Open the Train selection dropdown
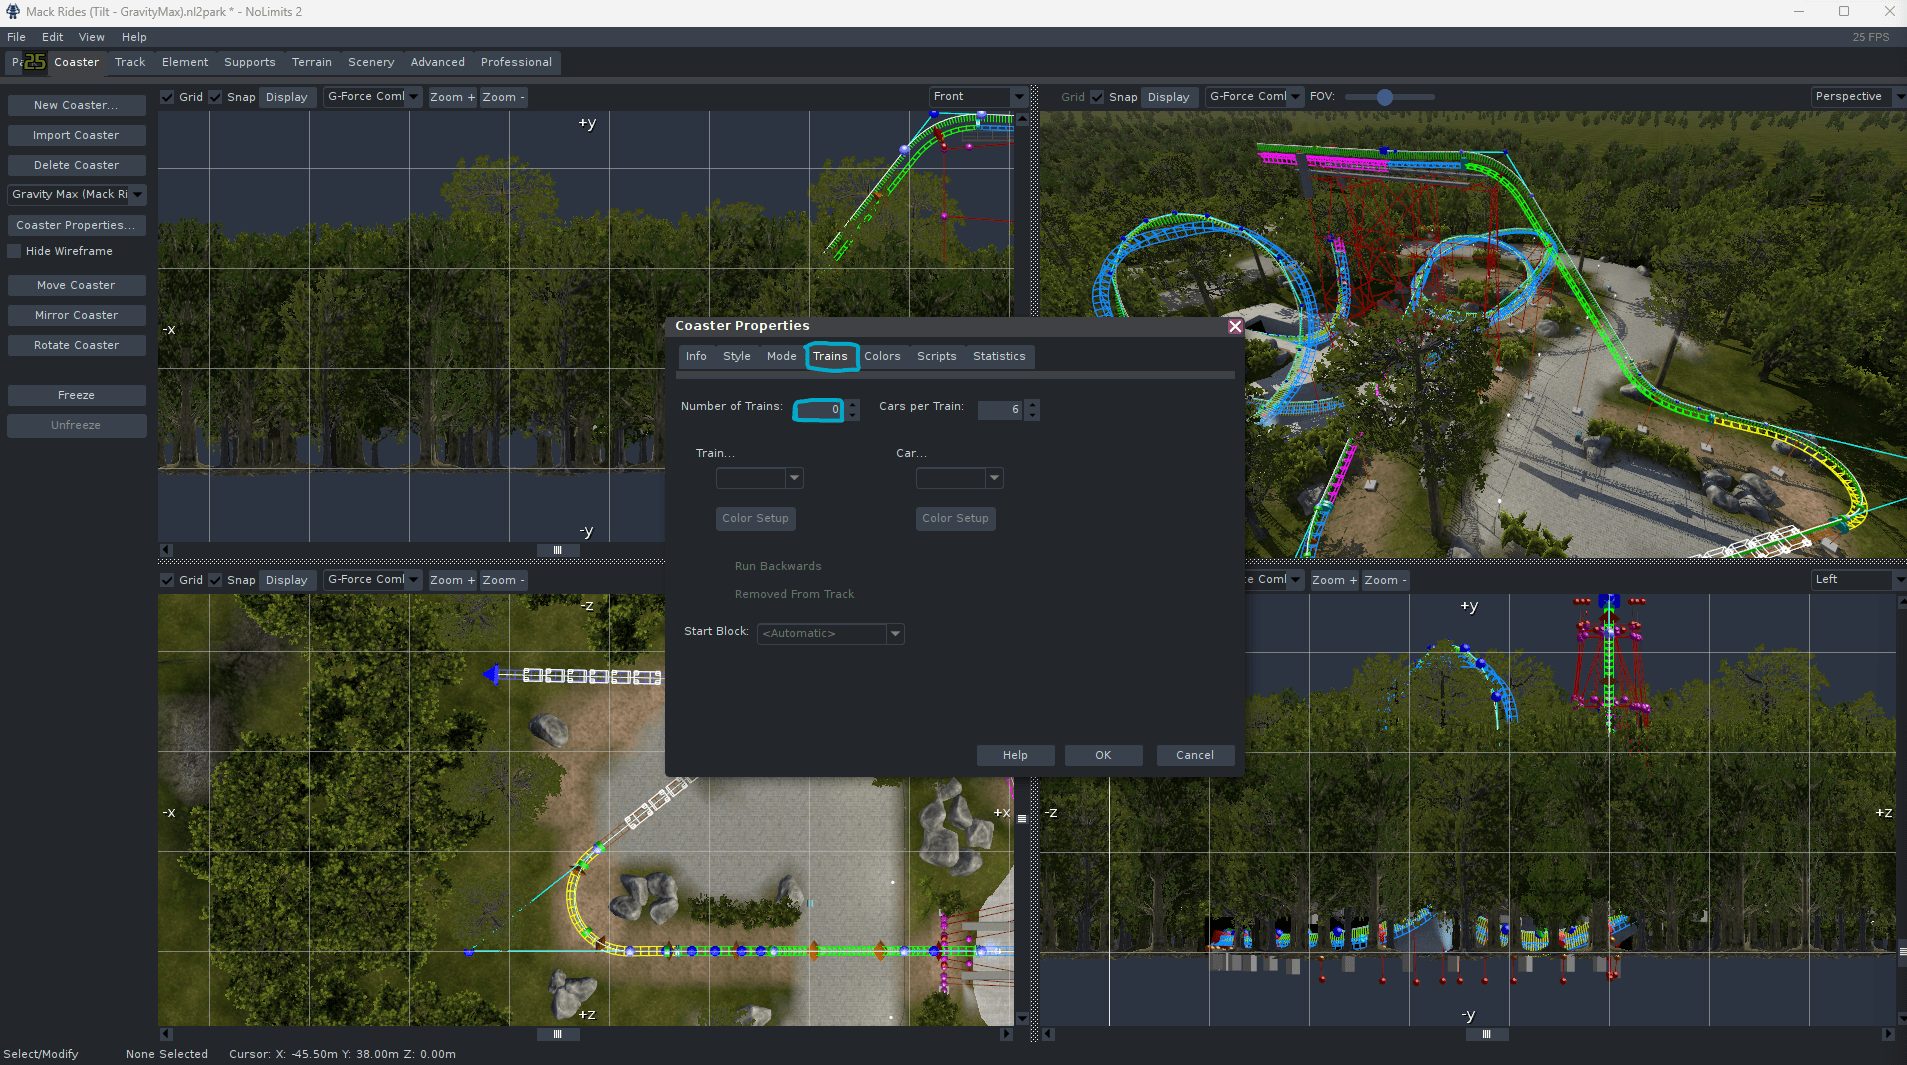The height and width of the screenshot is (1065, 1907). 760,478
